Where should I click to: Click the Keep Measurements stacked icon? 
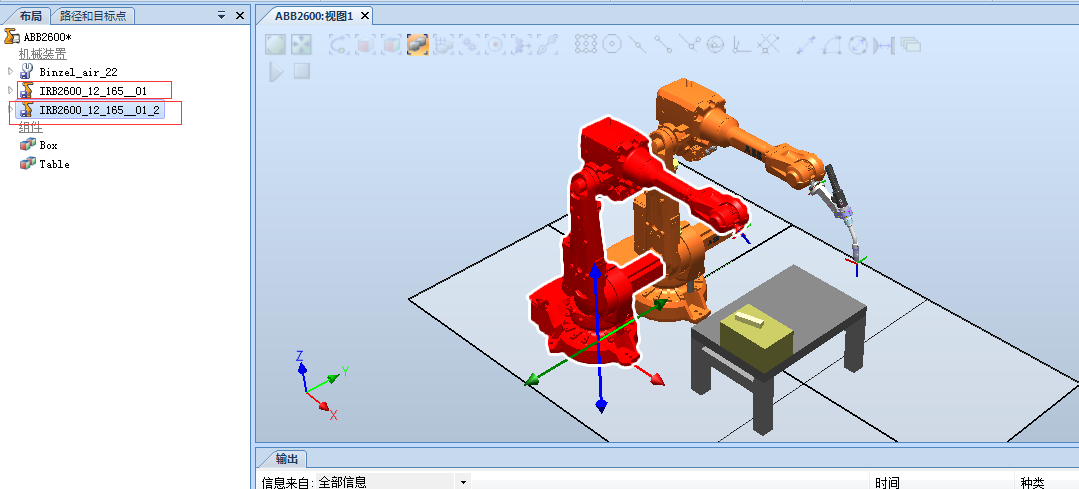coord(910,45)
